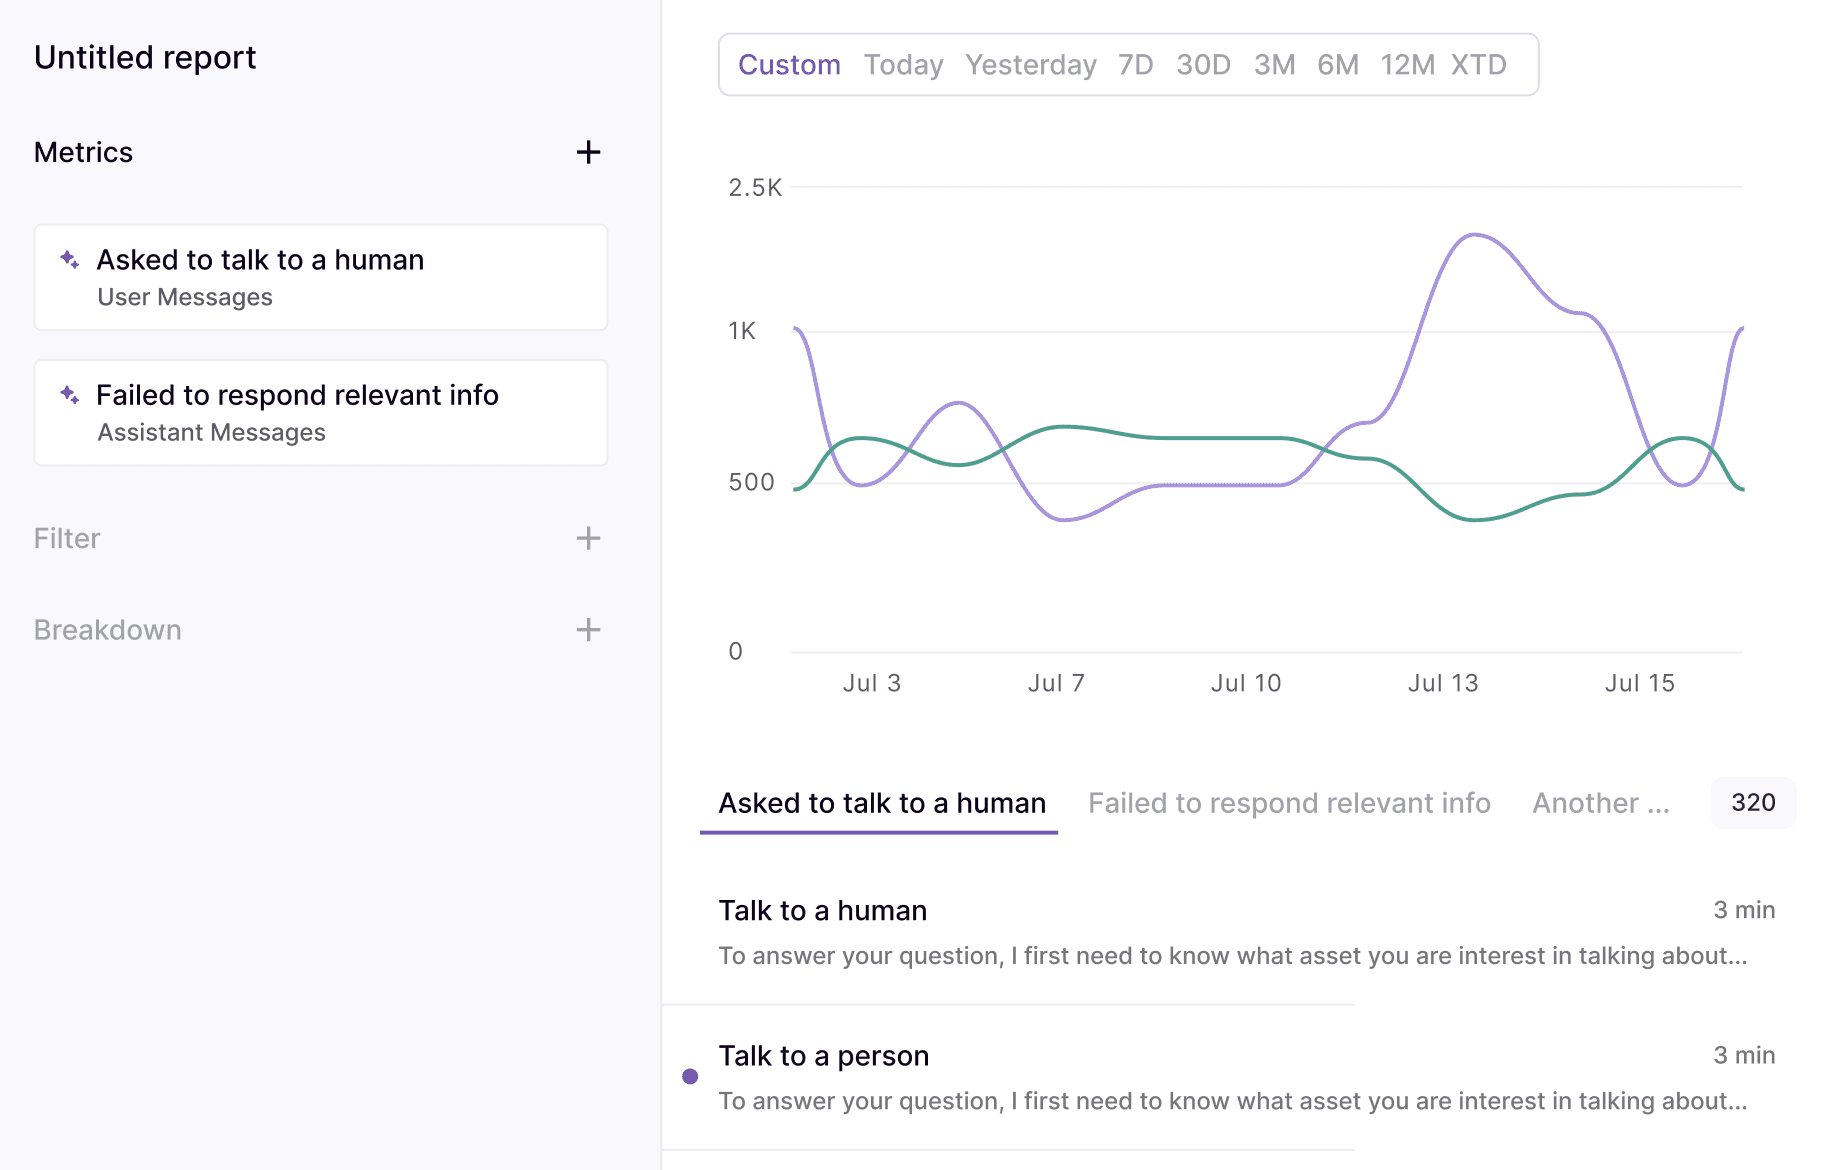This screenshot has height=1170, width=1822.
Task: Click the AI sparkle icon on 'Asked to talk to a human'
Action: point(68,259)
